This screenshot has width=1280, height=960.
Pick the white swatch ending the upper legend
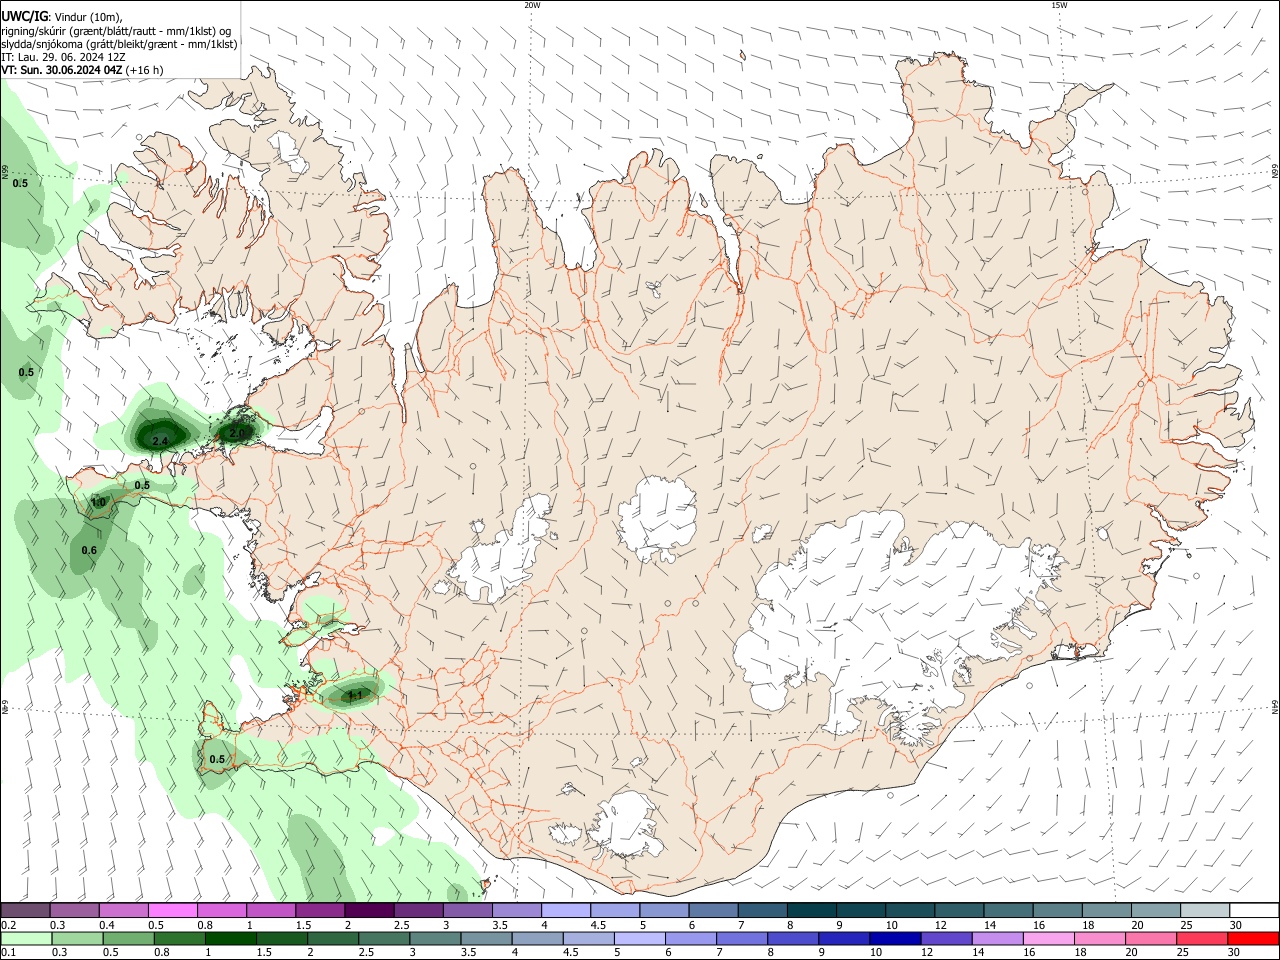click(1254, 911)
